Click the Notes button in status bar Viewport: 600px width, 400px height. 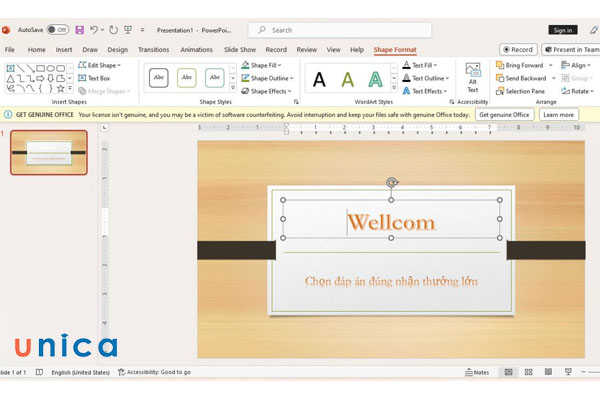[x=477, y=372]
